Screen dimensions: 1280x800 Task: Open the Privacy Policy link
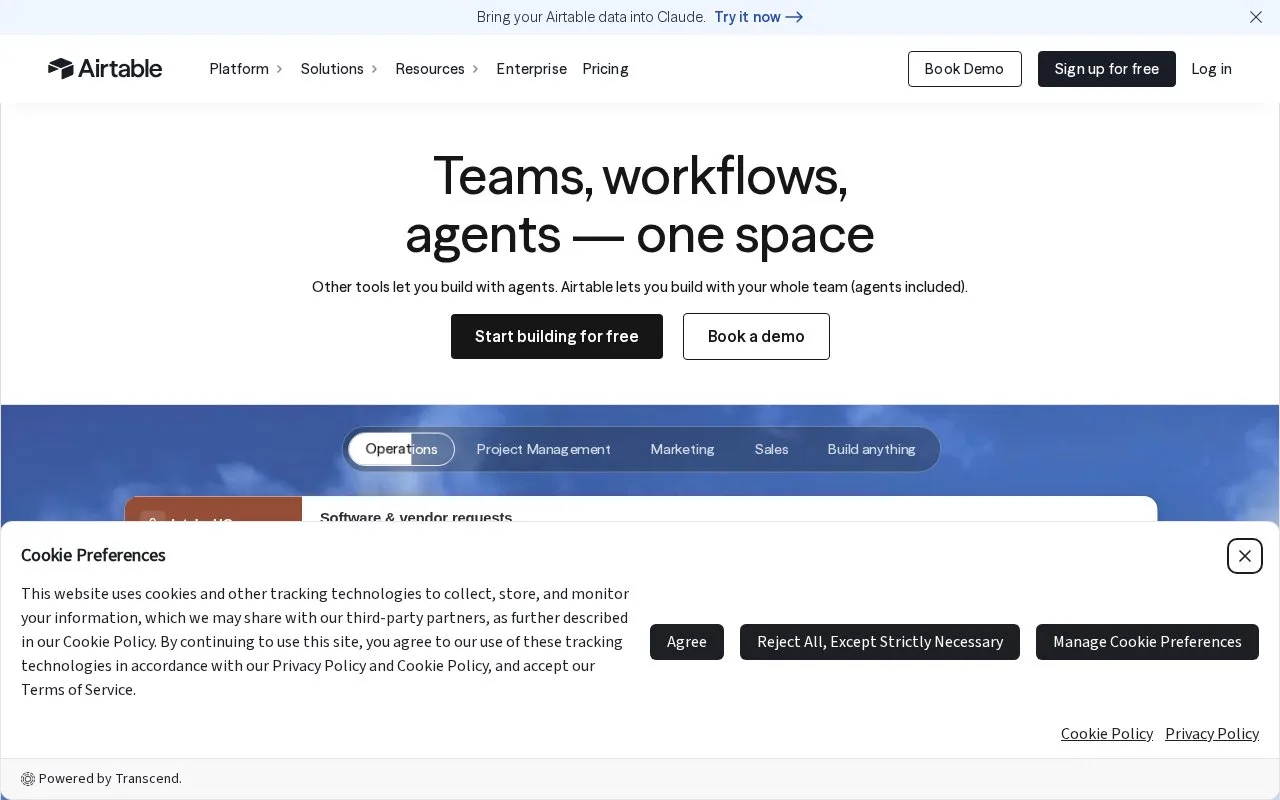pyautogui.click(x=1212, y=734)
